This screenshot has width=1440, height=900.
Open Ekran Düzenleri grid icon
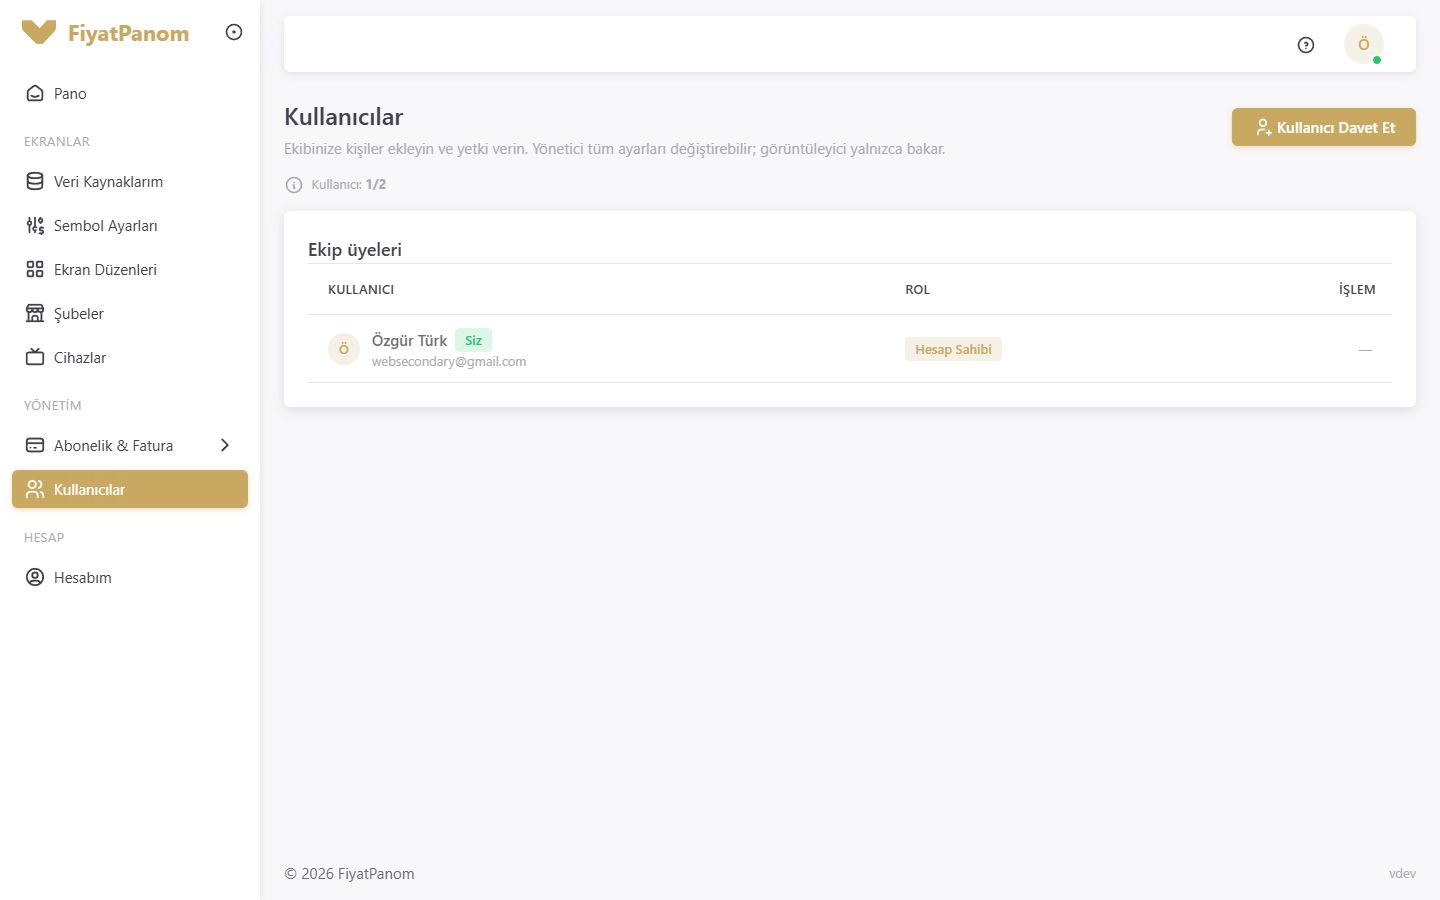(x=35, y=269)
